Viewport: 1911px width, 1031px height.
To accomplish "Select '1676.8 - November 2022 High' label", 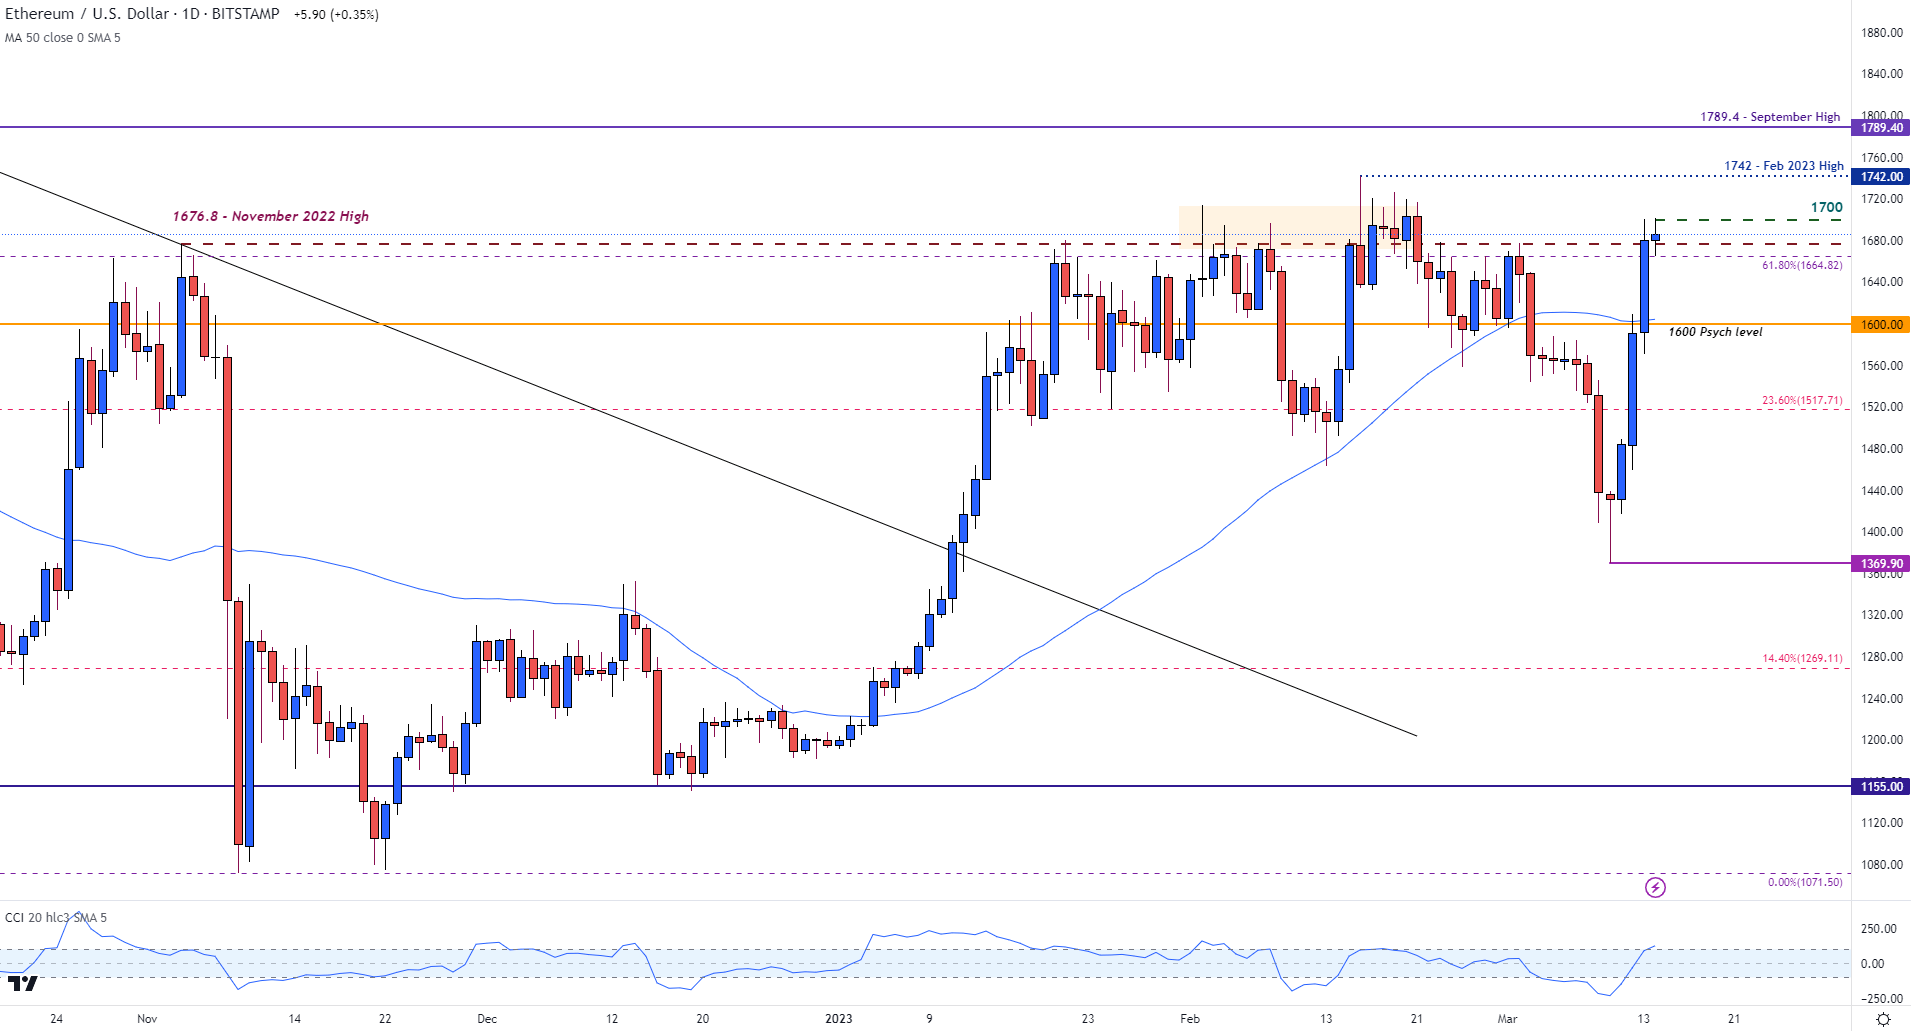I will [271, 216].
